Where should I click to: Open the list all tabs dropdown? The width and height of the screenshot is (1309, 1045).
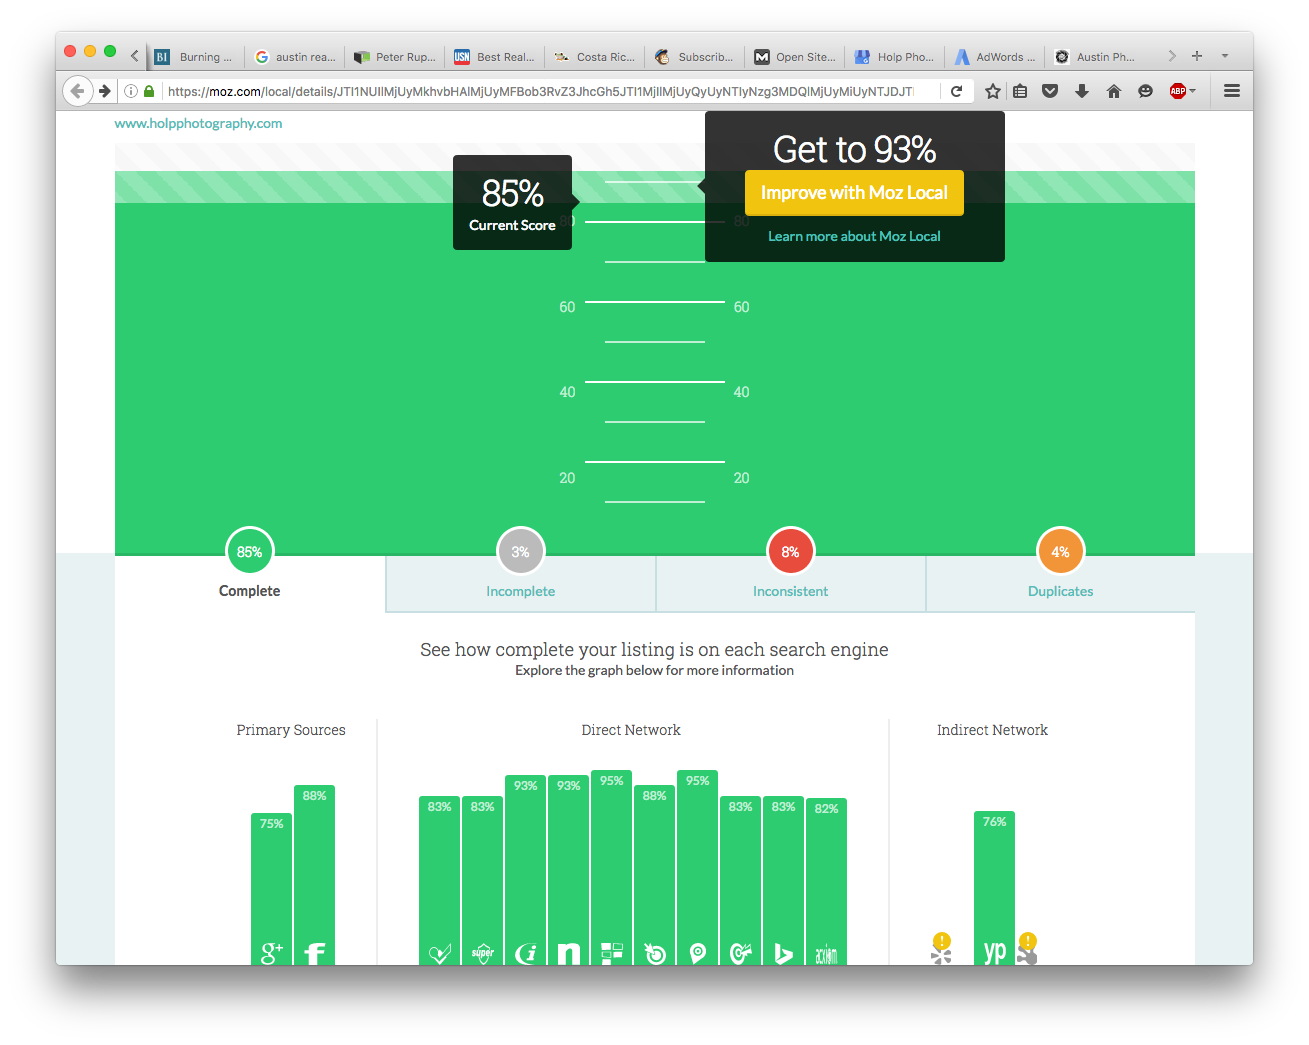click(1225, 56)
